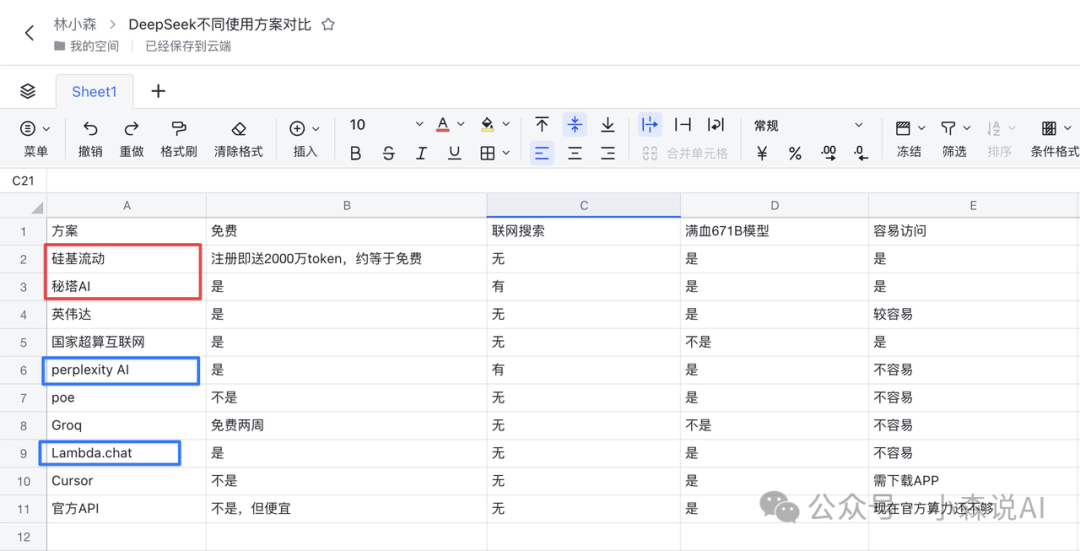Viewport: 1080px width, 551px height.
Task: Select cell containing perplexity AI
Action: (127, 370)
